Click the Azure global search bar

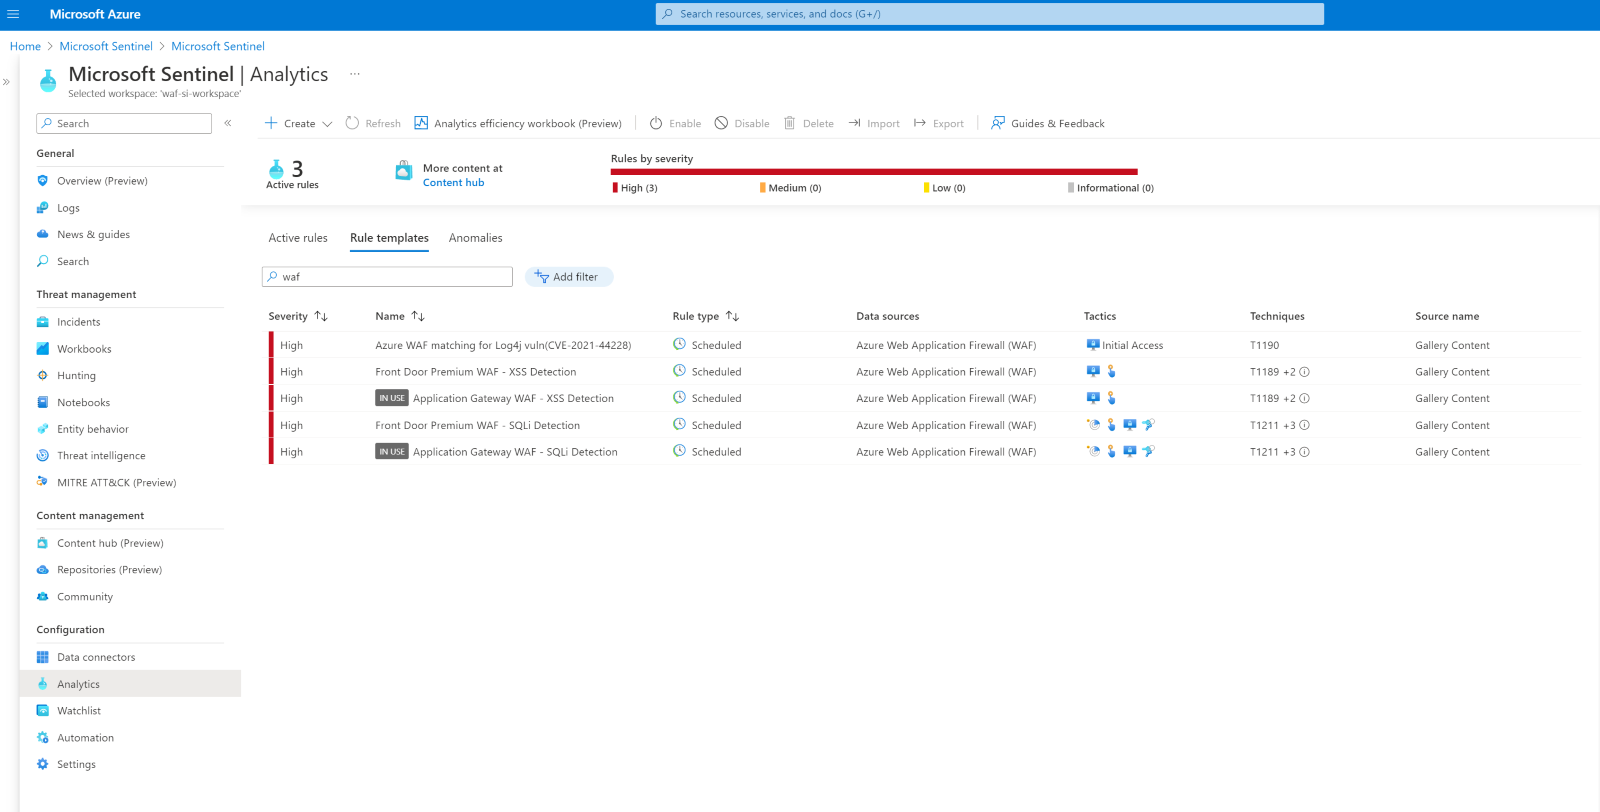(990, 14)
